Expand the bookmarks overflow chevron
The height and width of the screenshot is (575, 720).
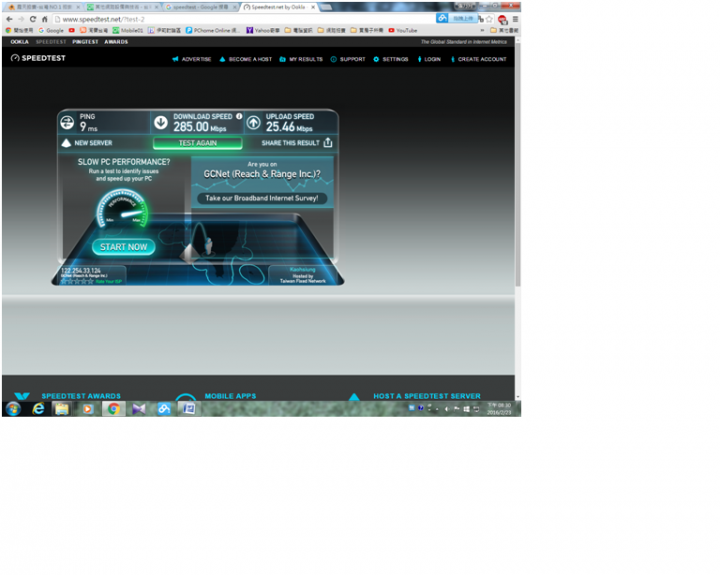(x=482, y=30)
